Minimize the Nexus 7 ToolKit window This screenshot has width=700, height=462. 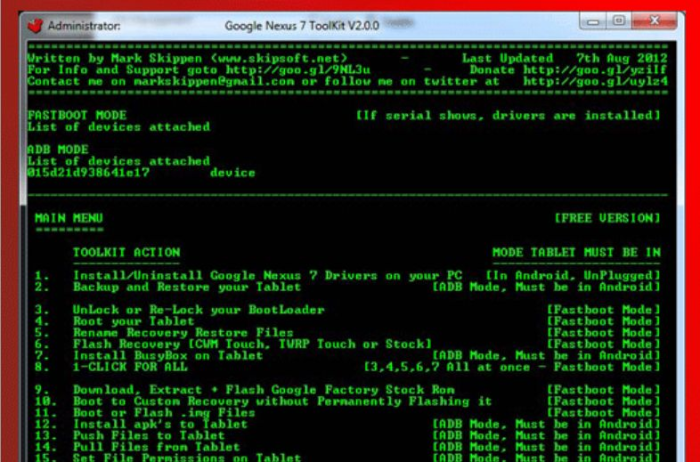(593, 21)
